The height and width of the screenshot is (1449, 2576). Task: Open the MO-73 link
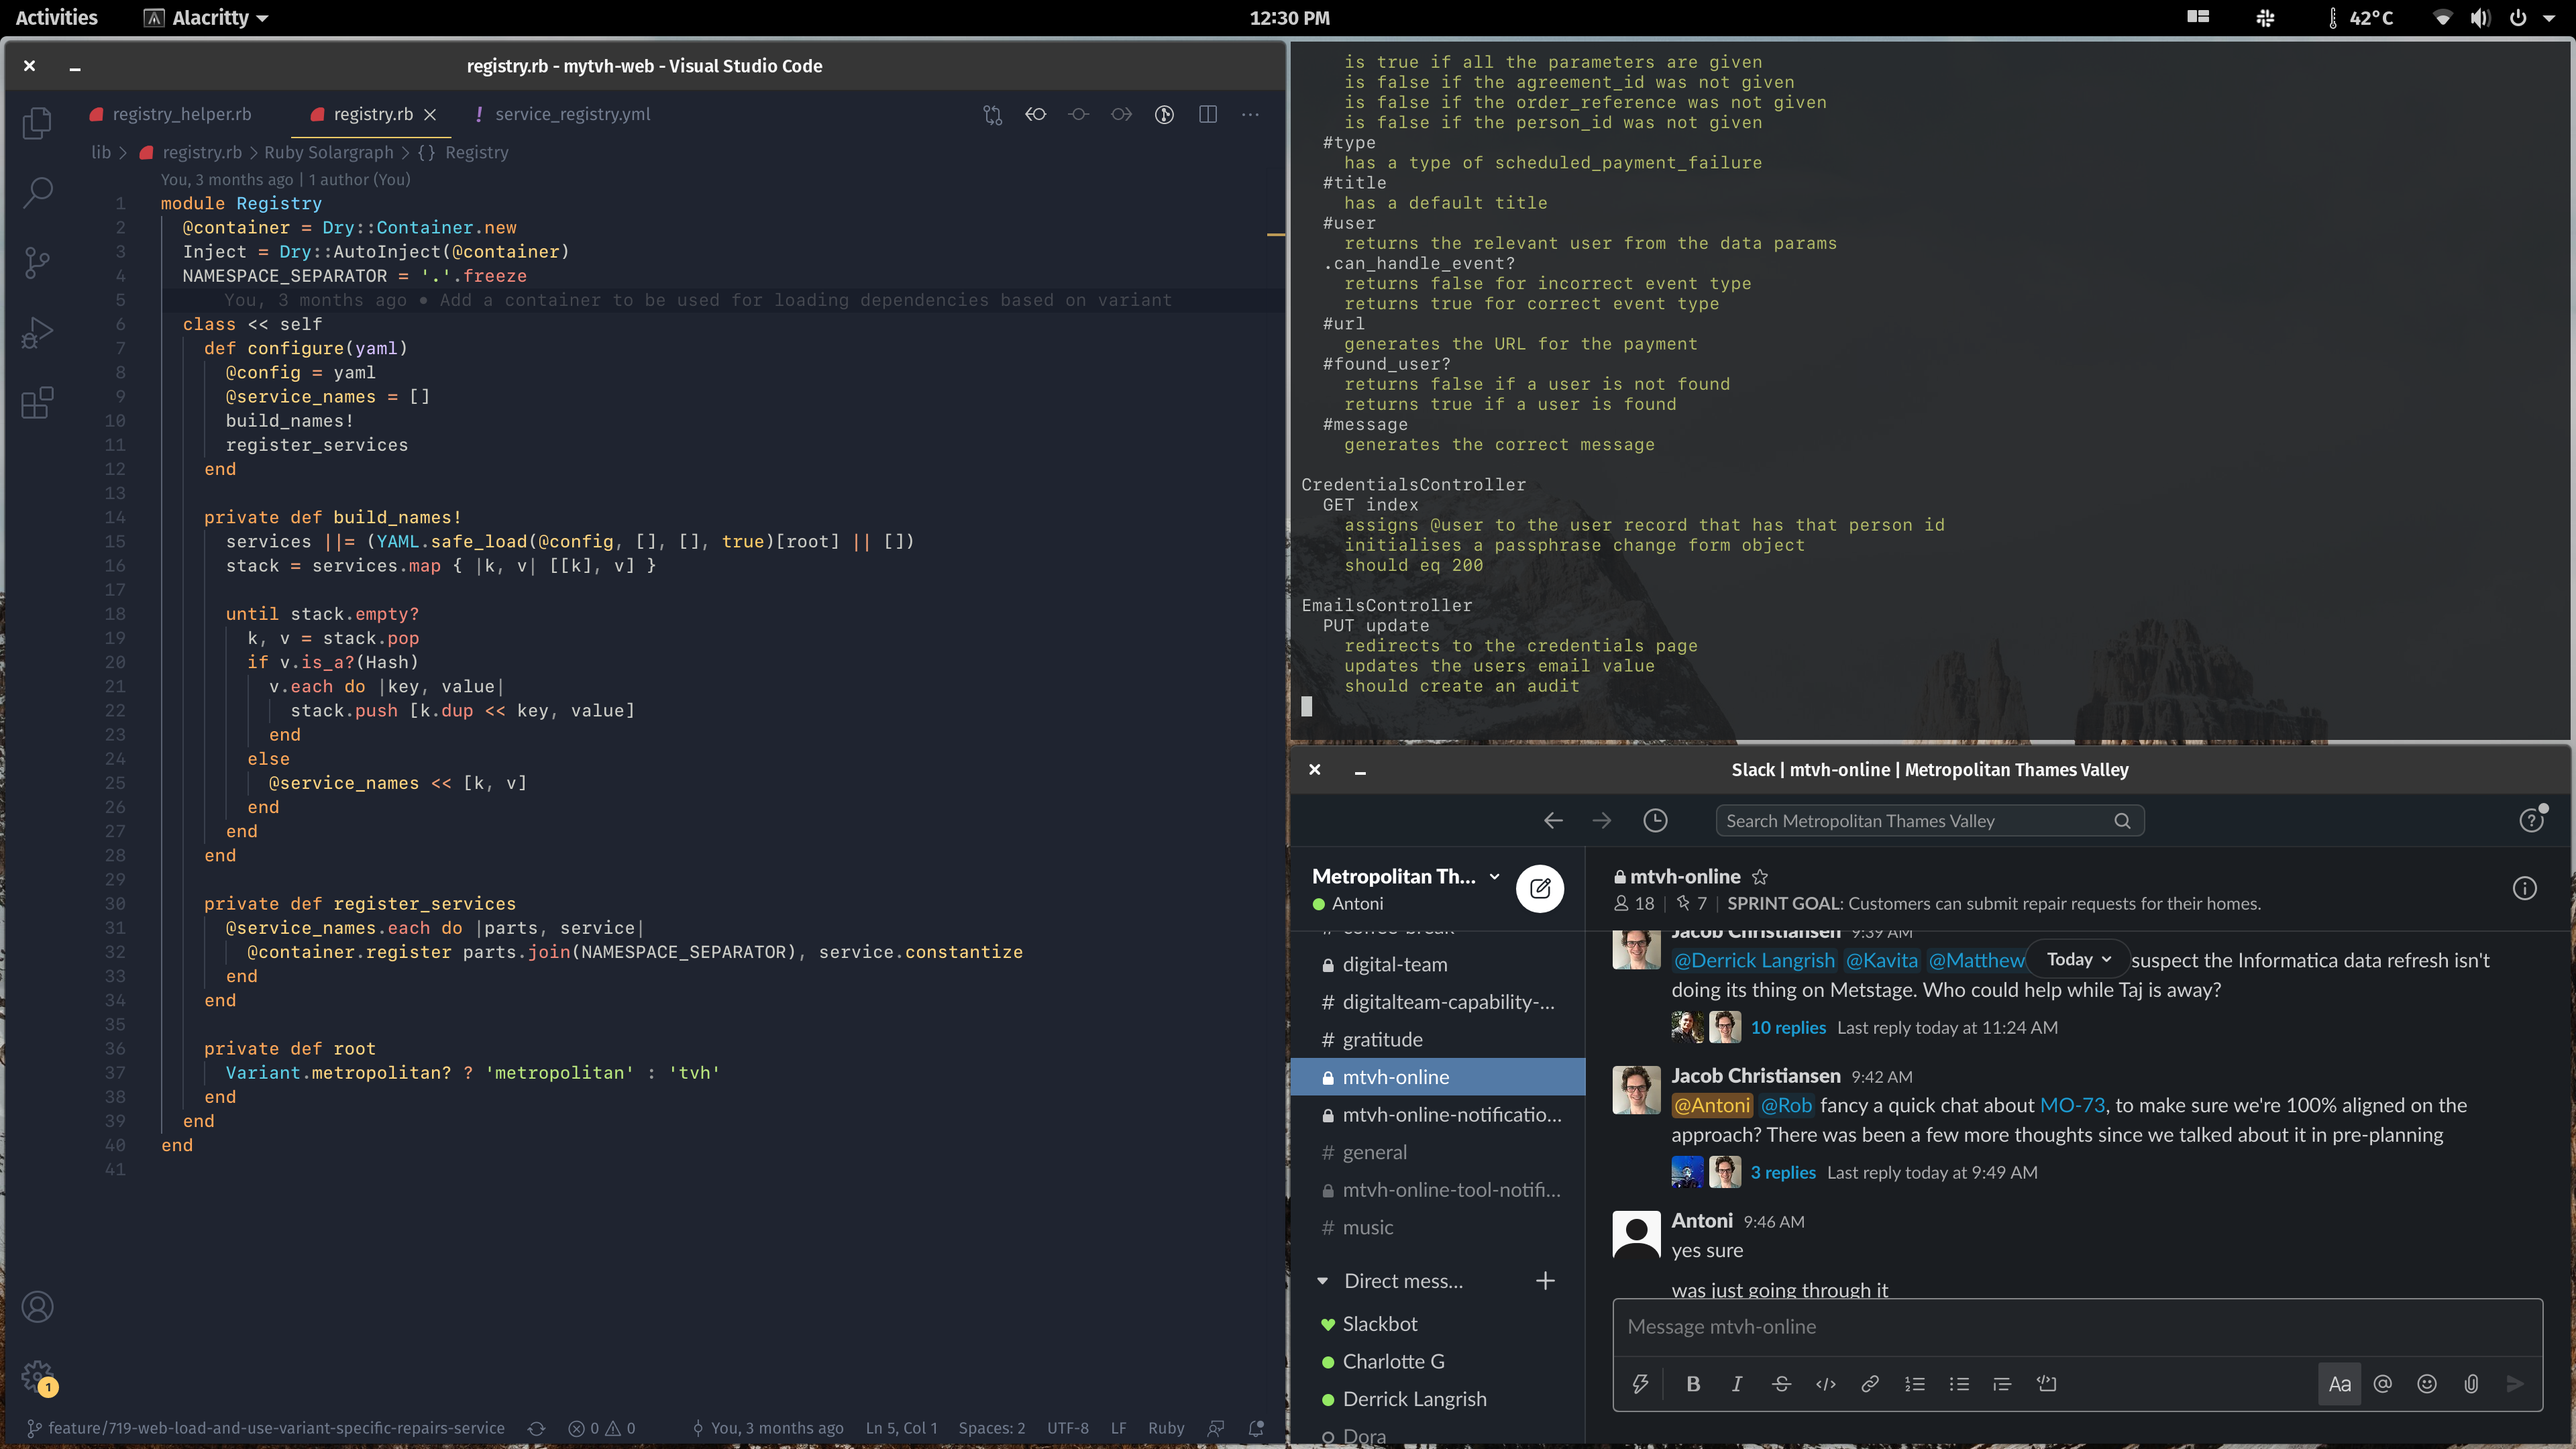tap(2072, 1105)
